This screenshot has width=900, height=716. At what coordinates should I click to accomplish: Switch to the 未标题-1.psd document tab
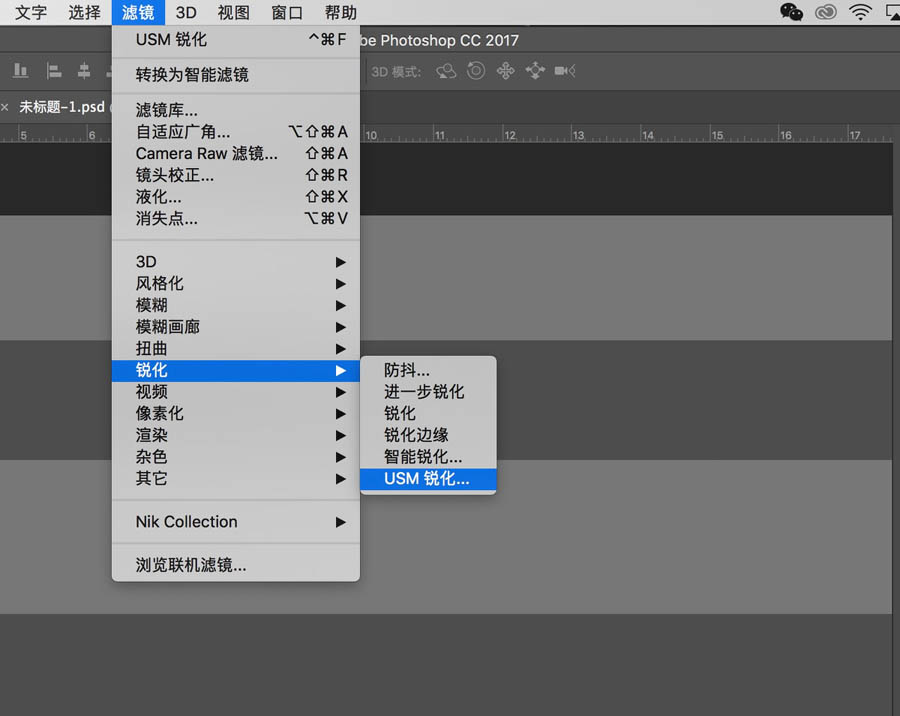pos(60,106)
